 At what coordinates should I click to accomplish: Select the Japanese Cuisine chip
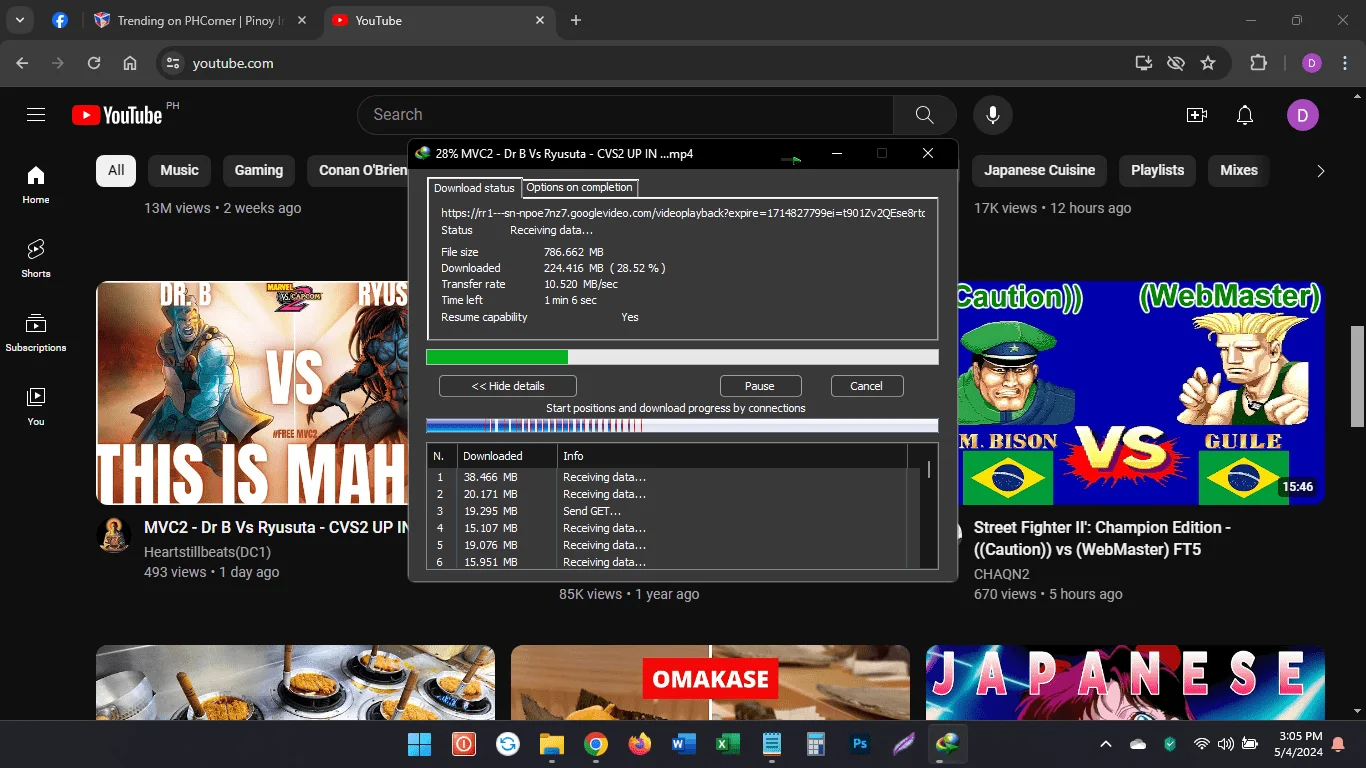(x=1040, y=170)
